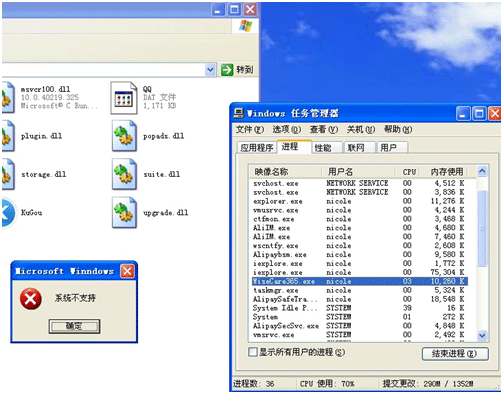Click the red error icon in dialog
Image resolution: width=503 pixels, height=394 pixels.
(x=31, y=299)
